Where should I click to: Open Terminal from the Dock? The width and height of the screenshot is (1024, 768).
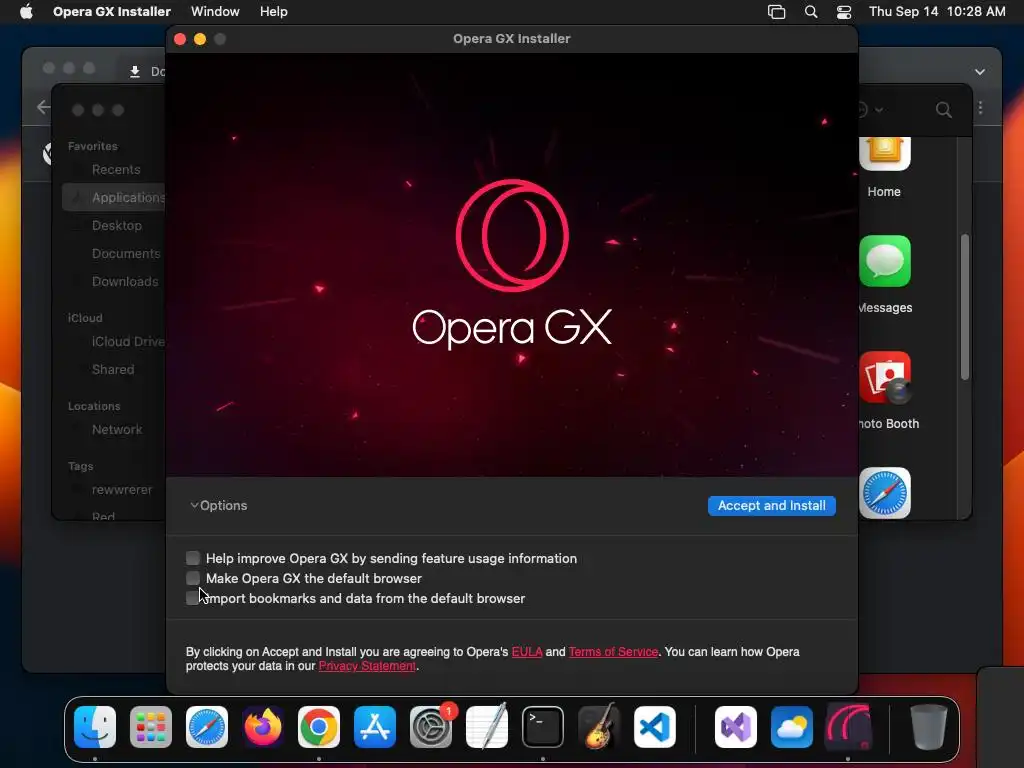pos(543,727)
